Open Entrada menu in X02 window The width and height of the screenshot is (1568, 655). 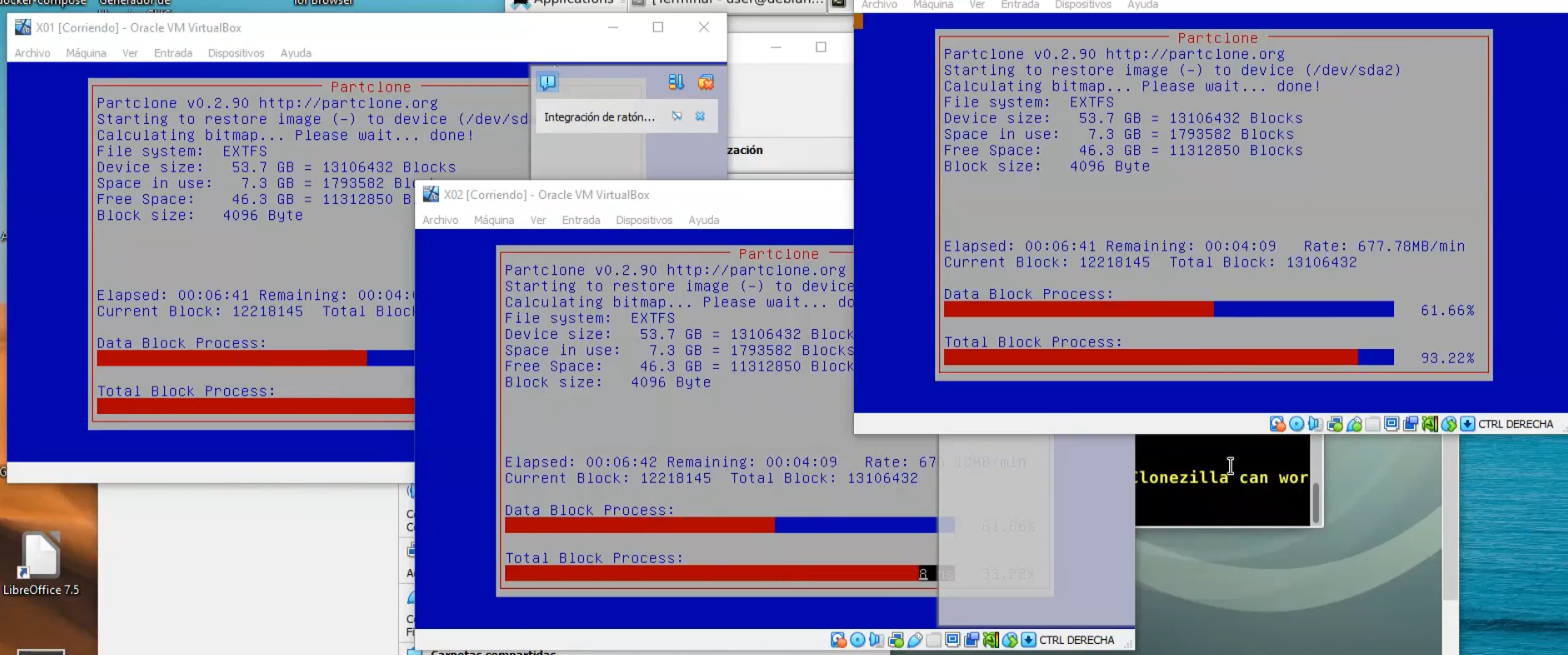pos(581,220)
